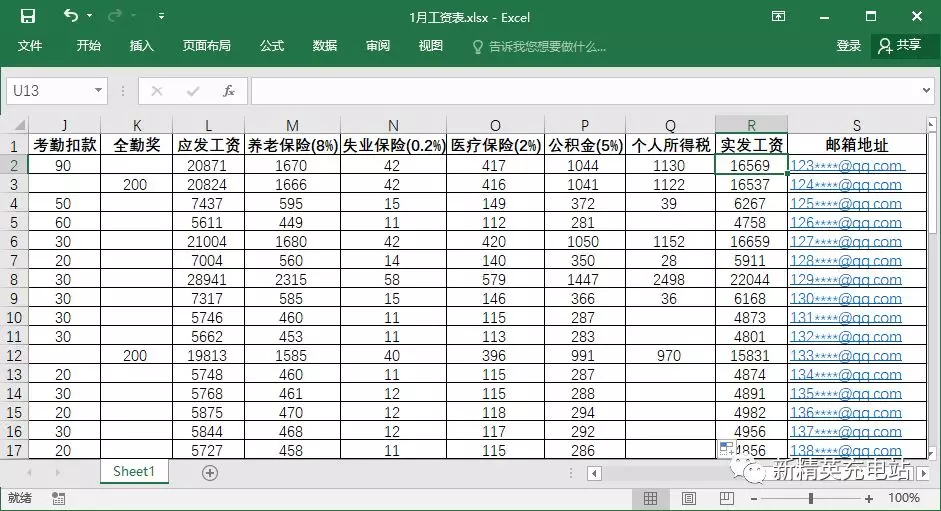Open the Customize Quick Access Toolbar dropdown
Image resolution: width=941 pixels, height=511 pixels.
[161, 16]
